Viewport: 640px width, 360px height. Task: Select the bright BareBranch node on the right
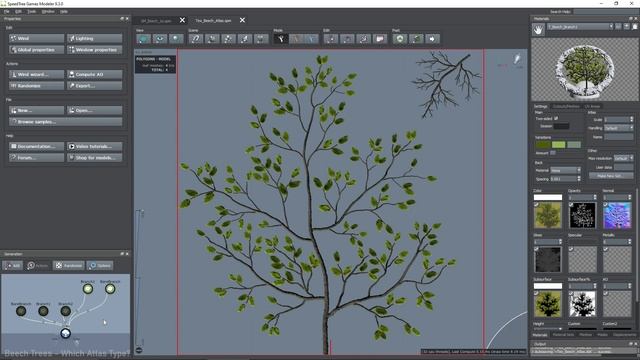point(110,289)
